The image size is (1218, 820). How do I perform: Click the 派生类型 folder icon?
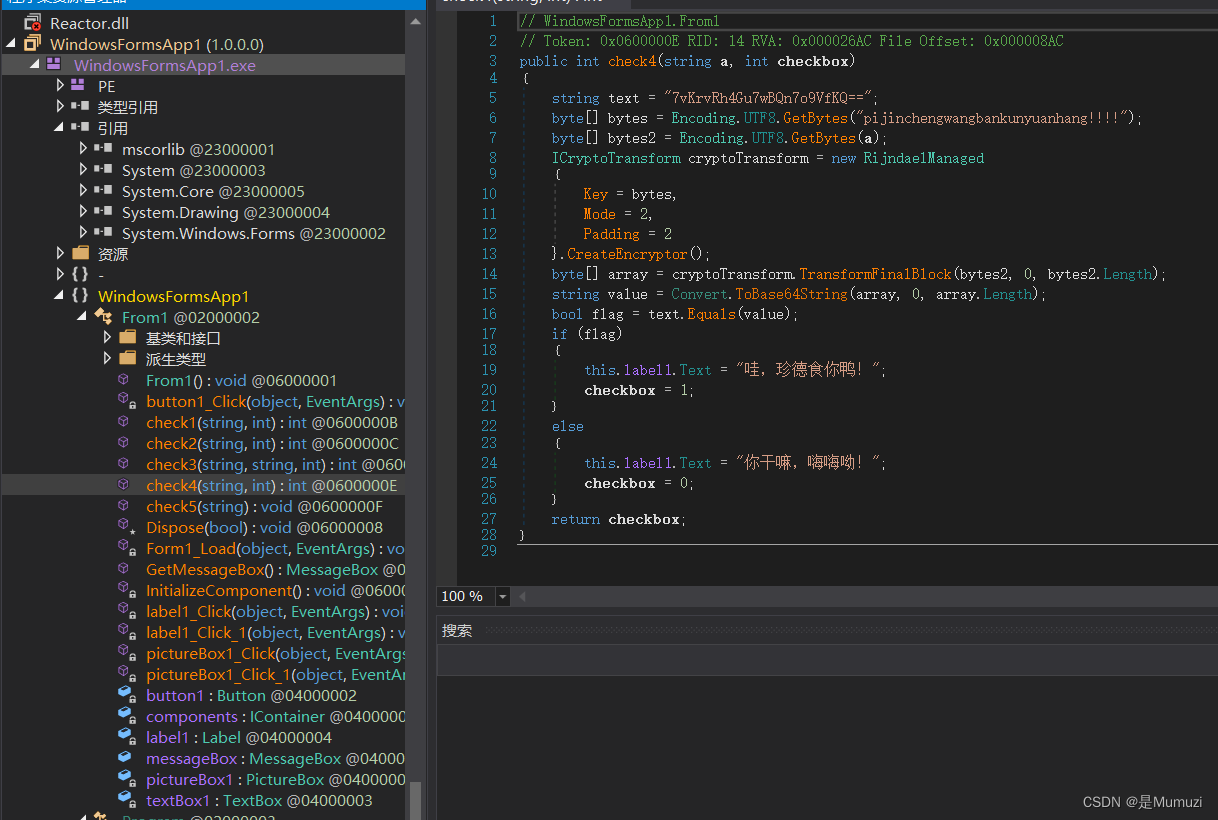(x=127, y=359)
